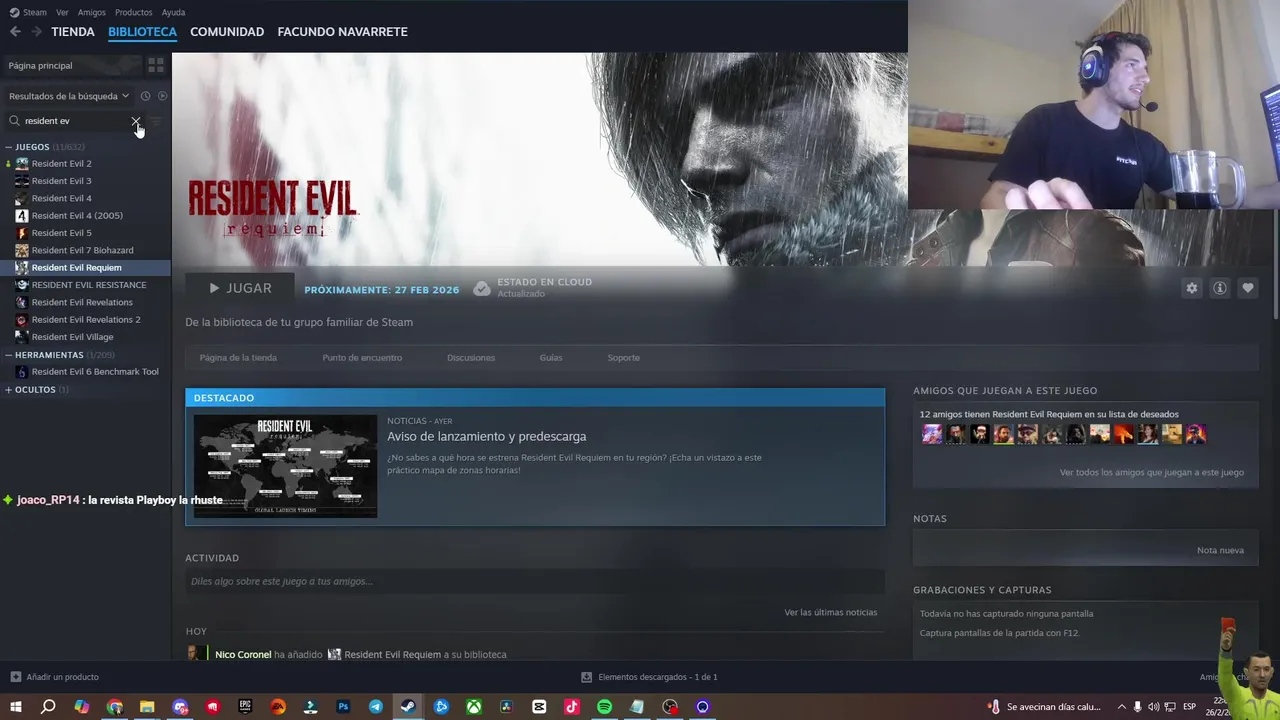Select RESIDENT EVIL RESISTANCE in list

[89, 285]
